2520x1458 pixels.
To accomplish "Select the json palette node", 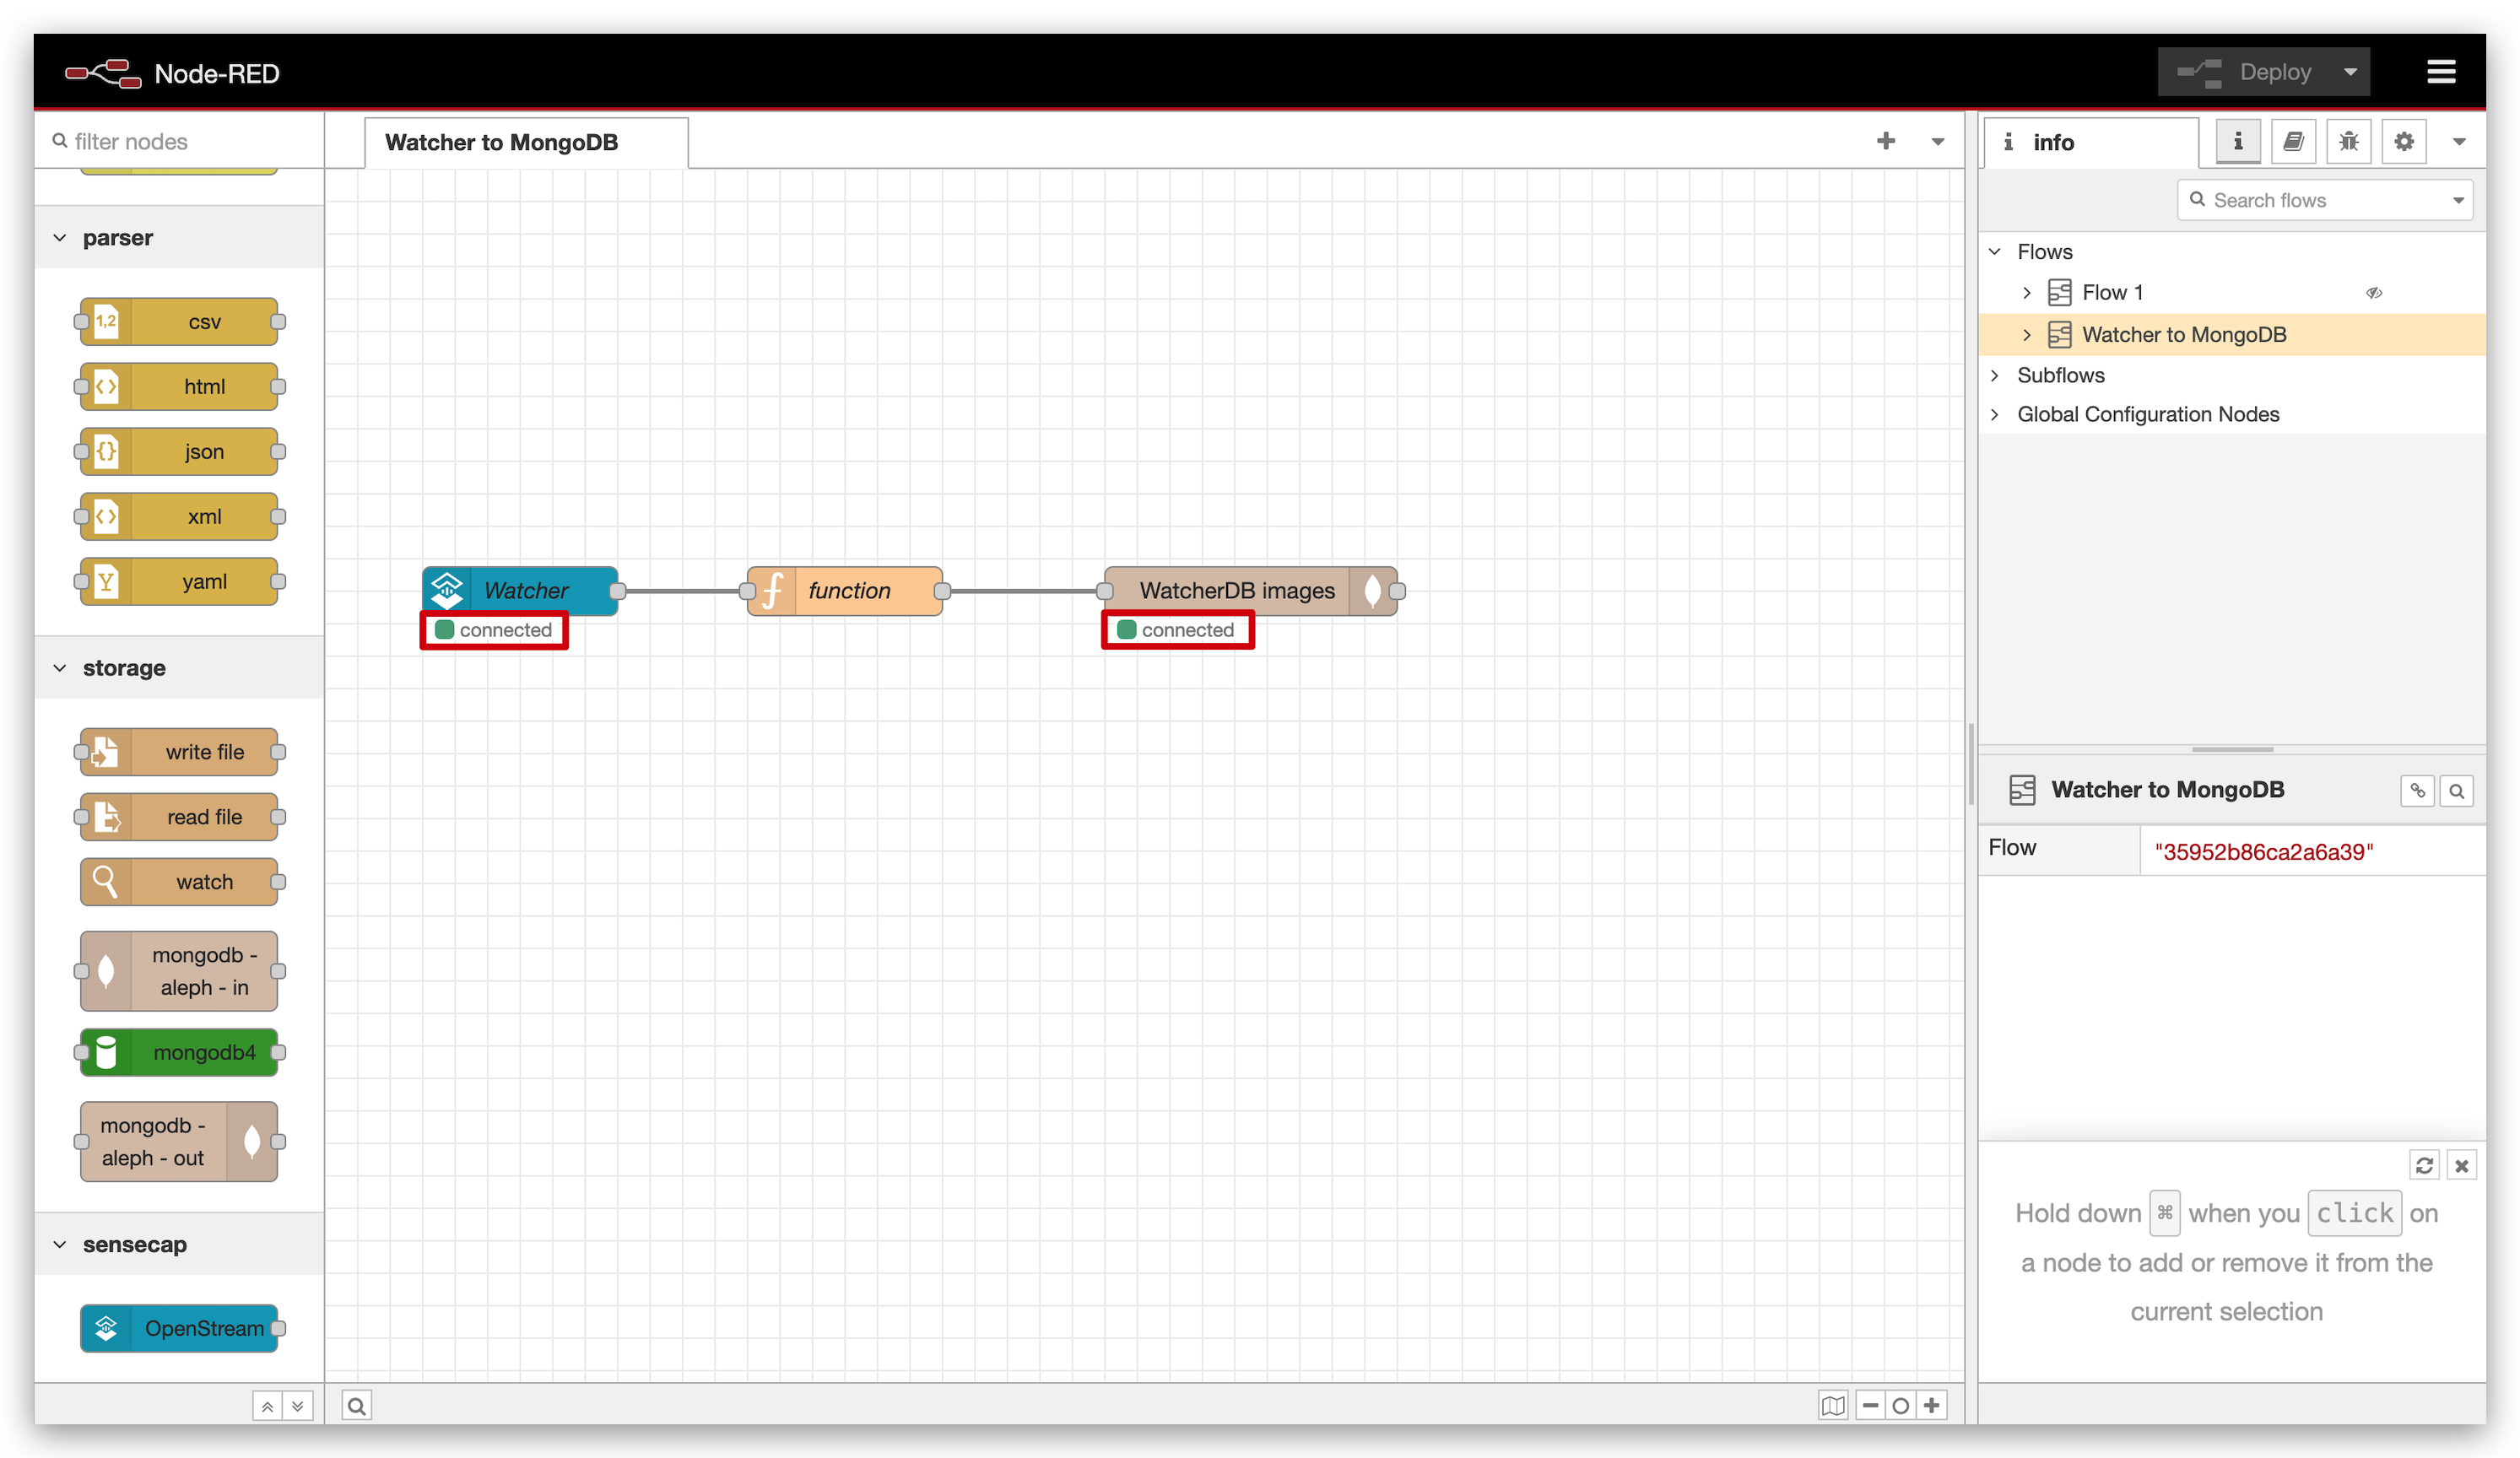I will coord(179,452).
